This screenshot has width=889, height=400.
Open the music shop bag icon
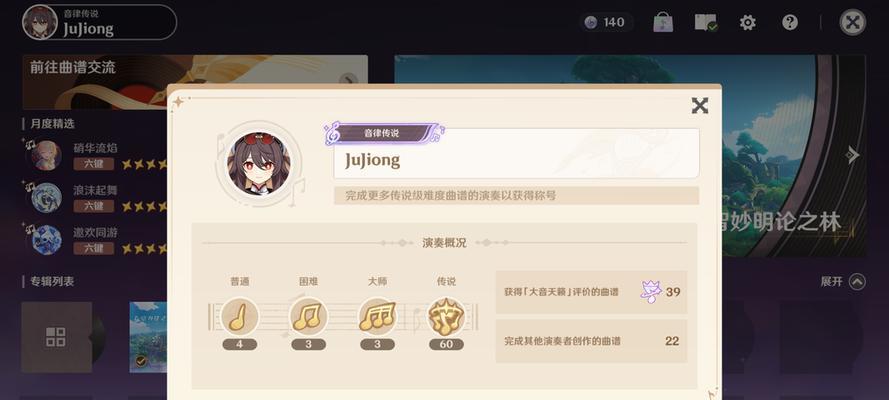(663, 22)
